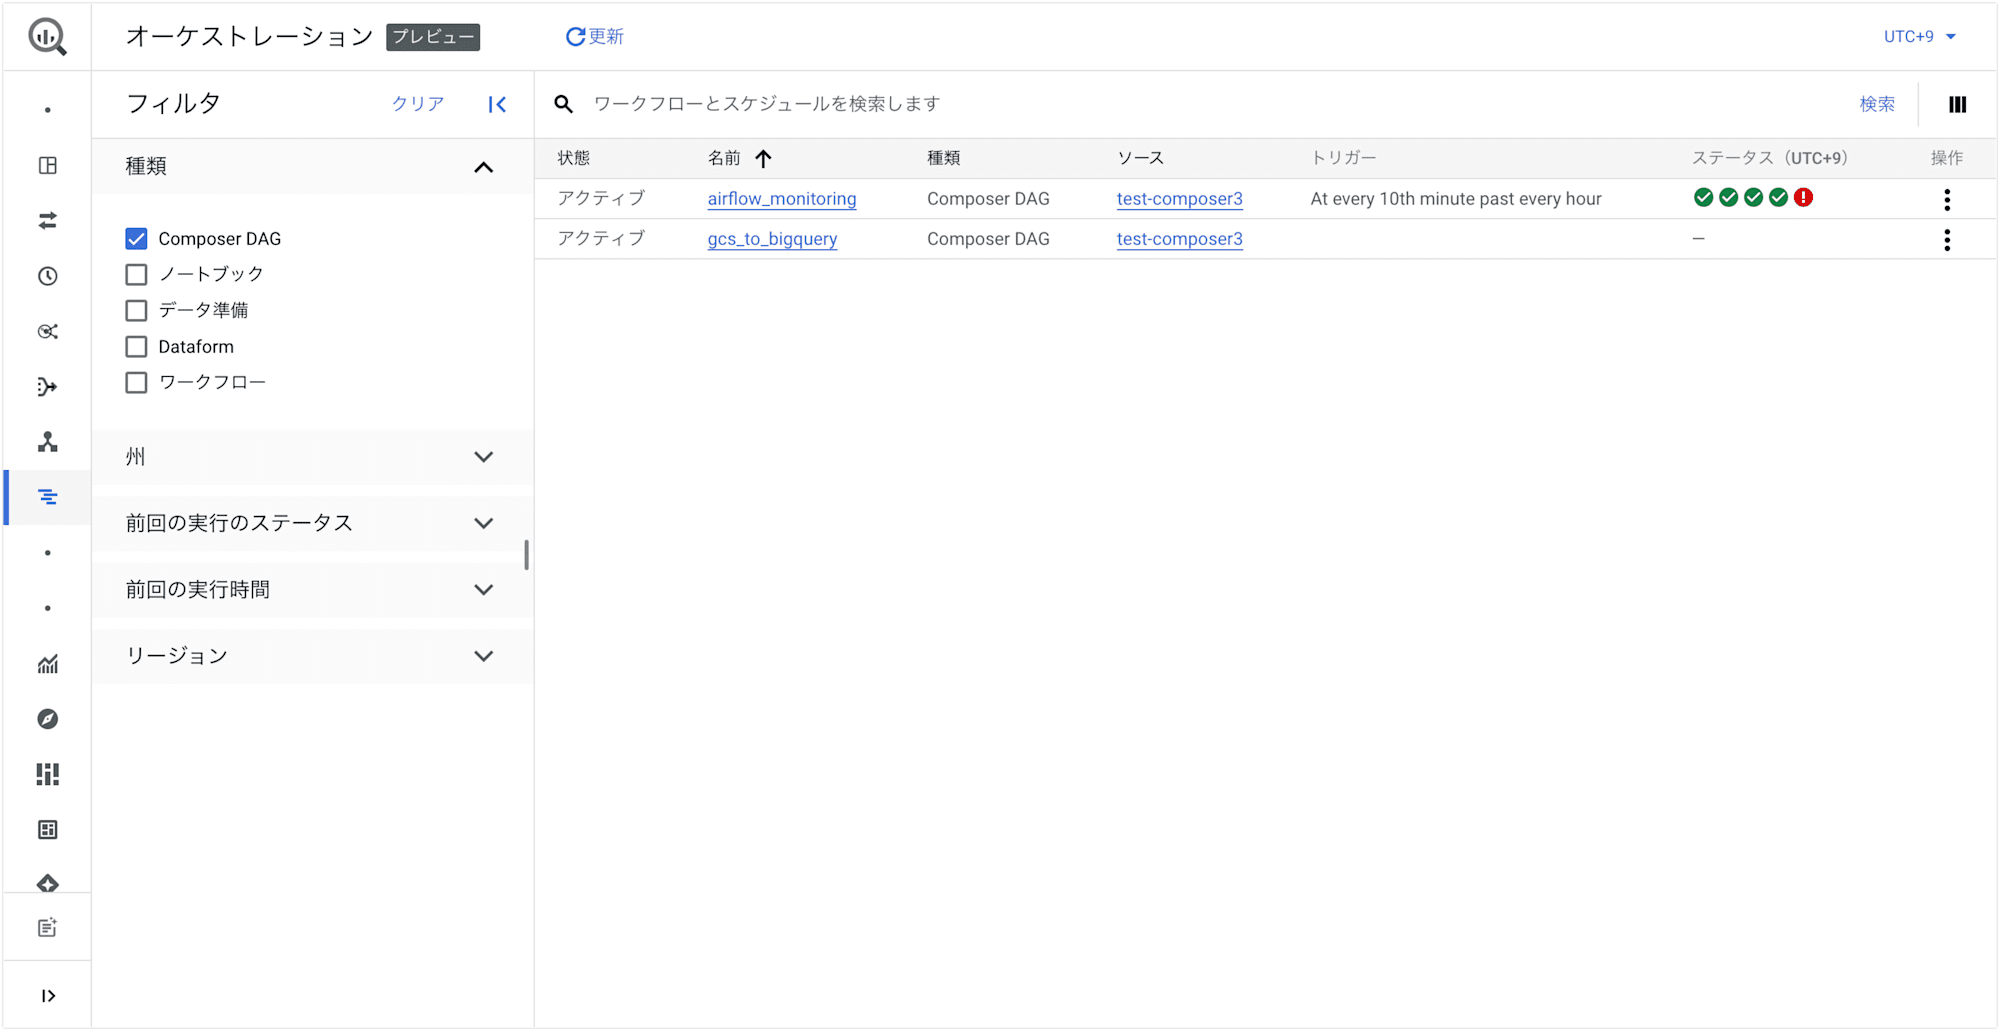The image size is (2000, 1031).
Task: Click the 'At every 10th minute' trigger text
Action: (1456, 199)
